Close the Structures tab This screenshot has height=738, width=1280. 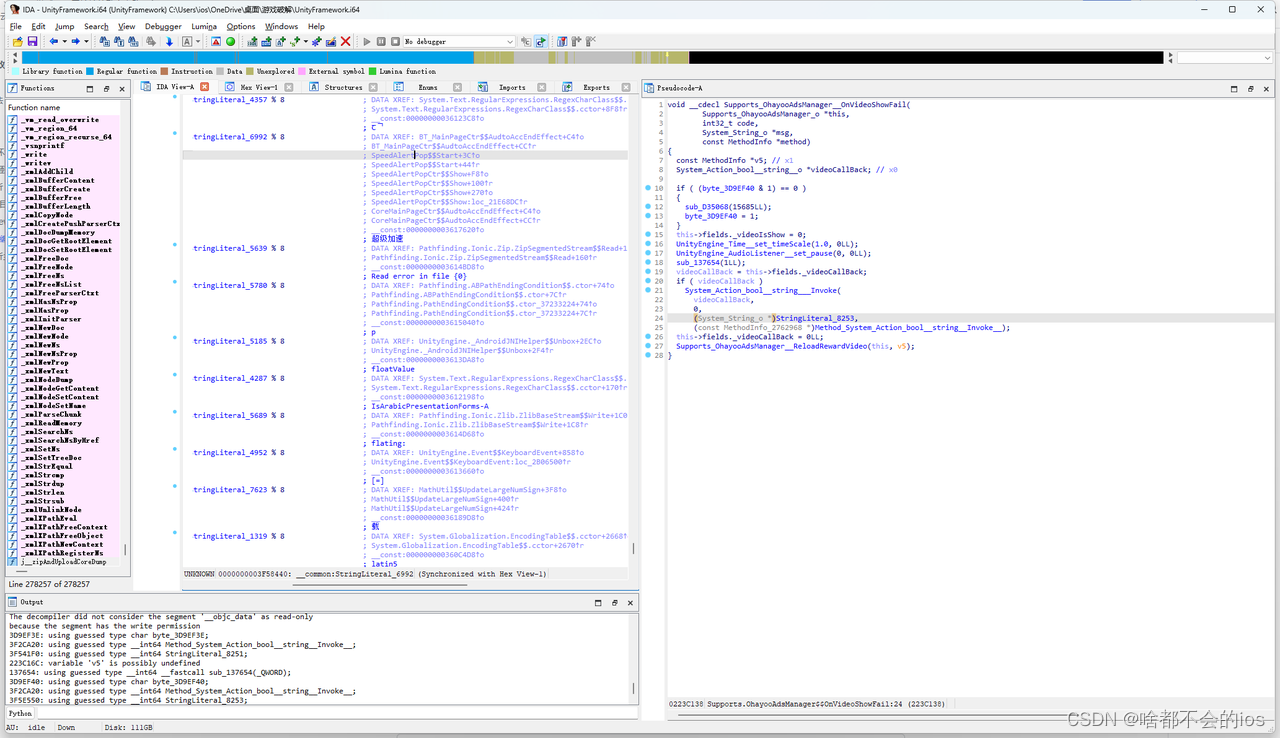click(373, 87)
